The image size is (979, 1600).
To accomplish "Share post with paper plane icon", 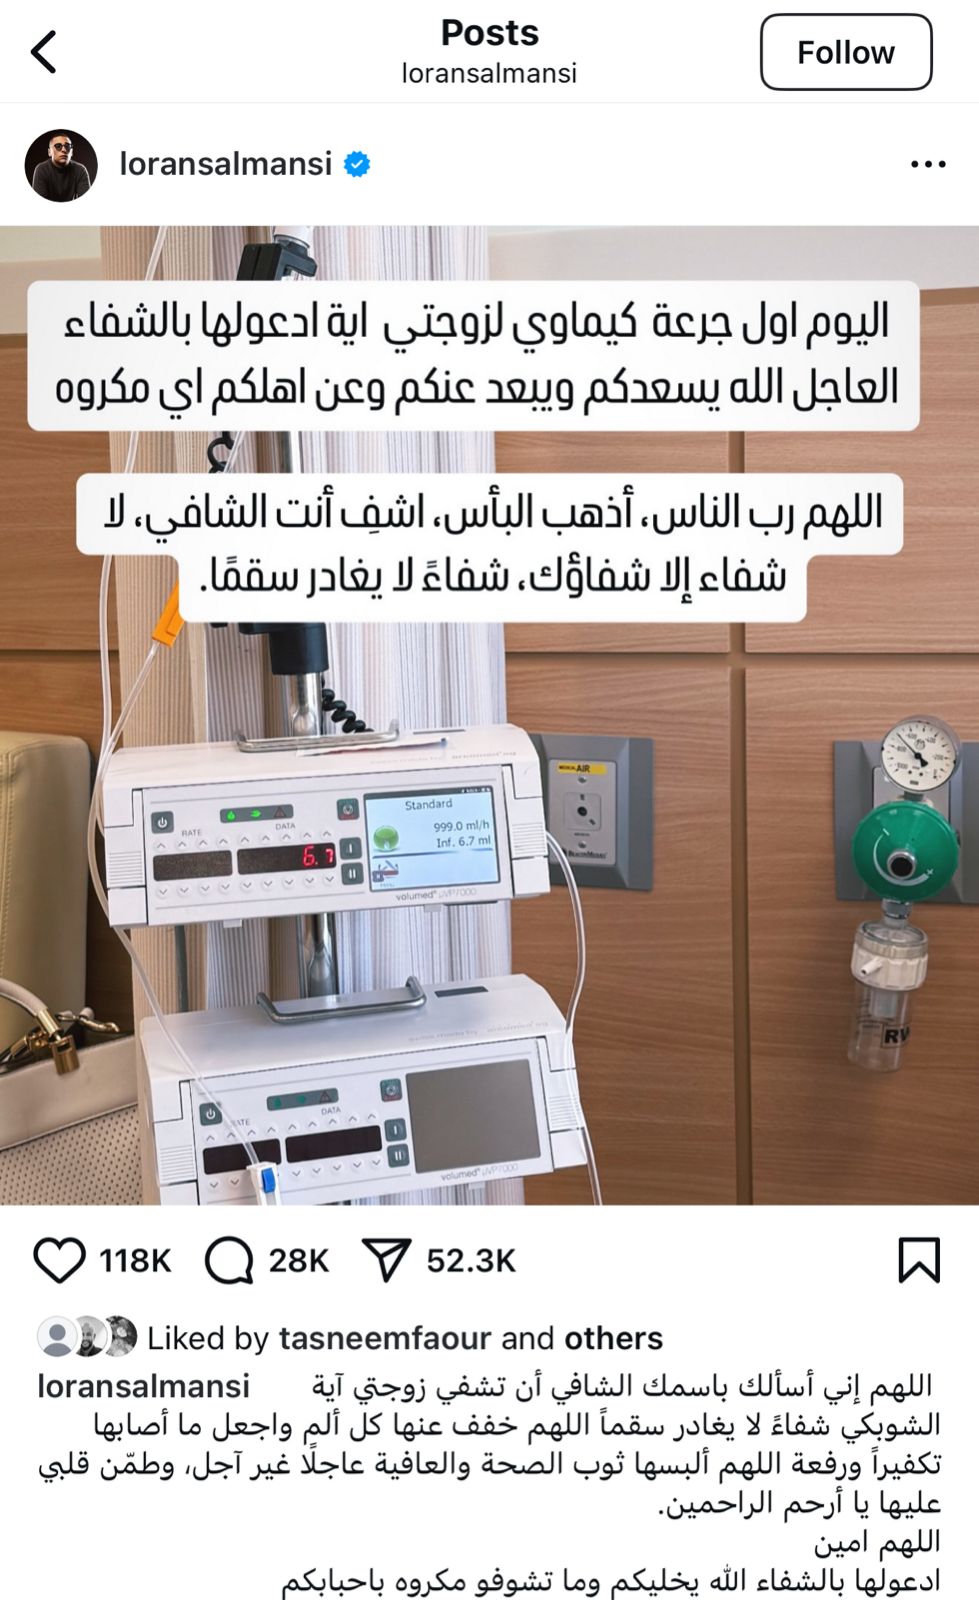I will 387,1260.
